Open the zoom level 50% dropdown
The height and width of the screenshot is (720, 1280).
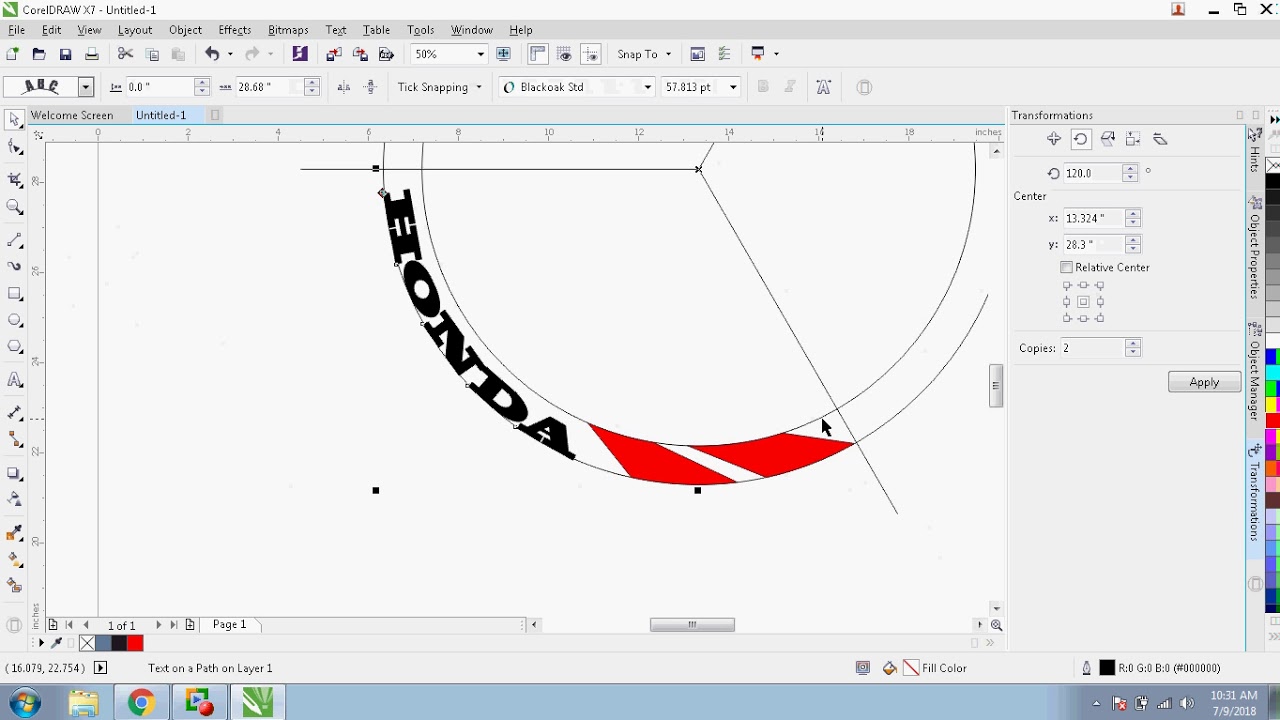tap(481, 54)
